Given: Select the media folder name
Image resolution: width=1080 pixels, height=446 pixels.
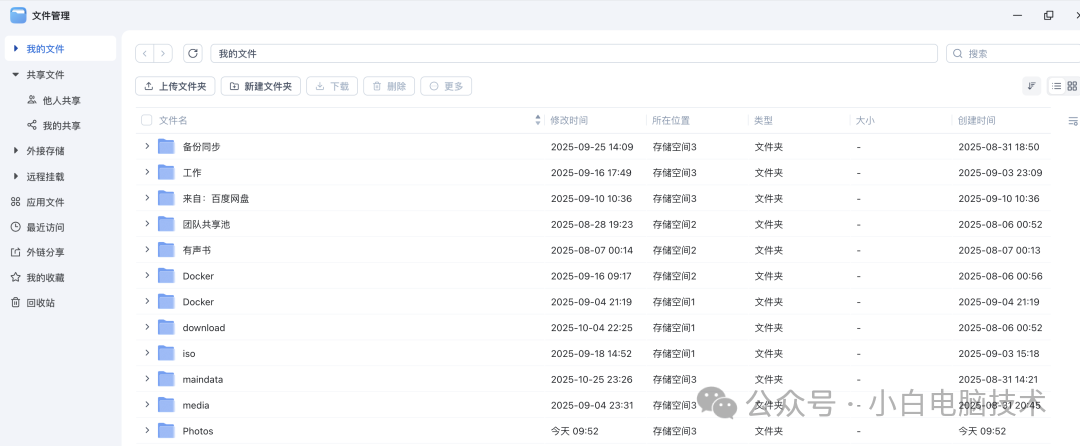Looking at the screenshot, I should click(x=196, y=405).
